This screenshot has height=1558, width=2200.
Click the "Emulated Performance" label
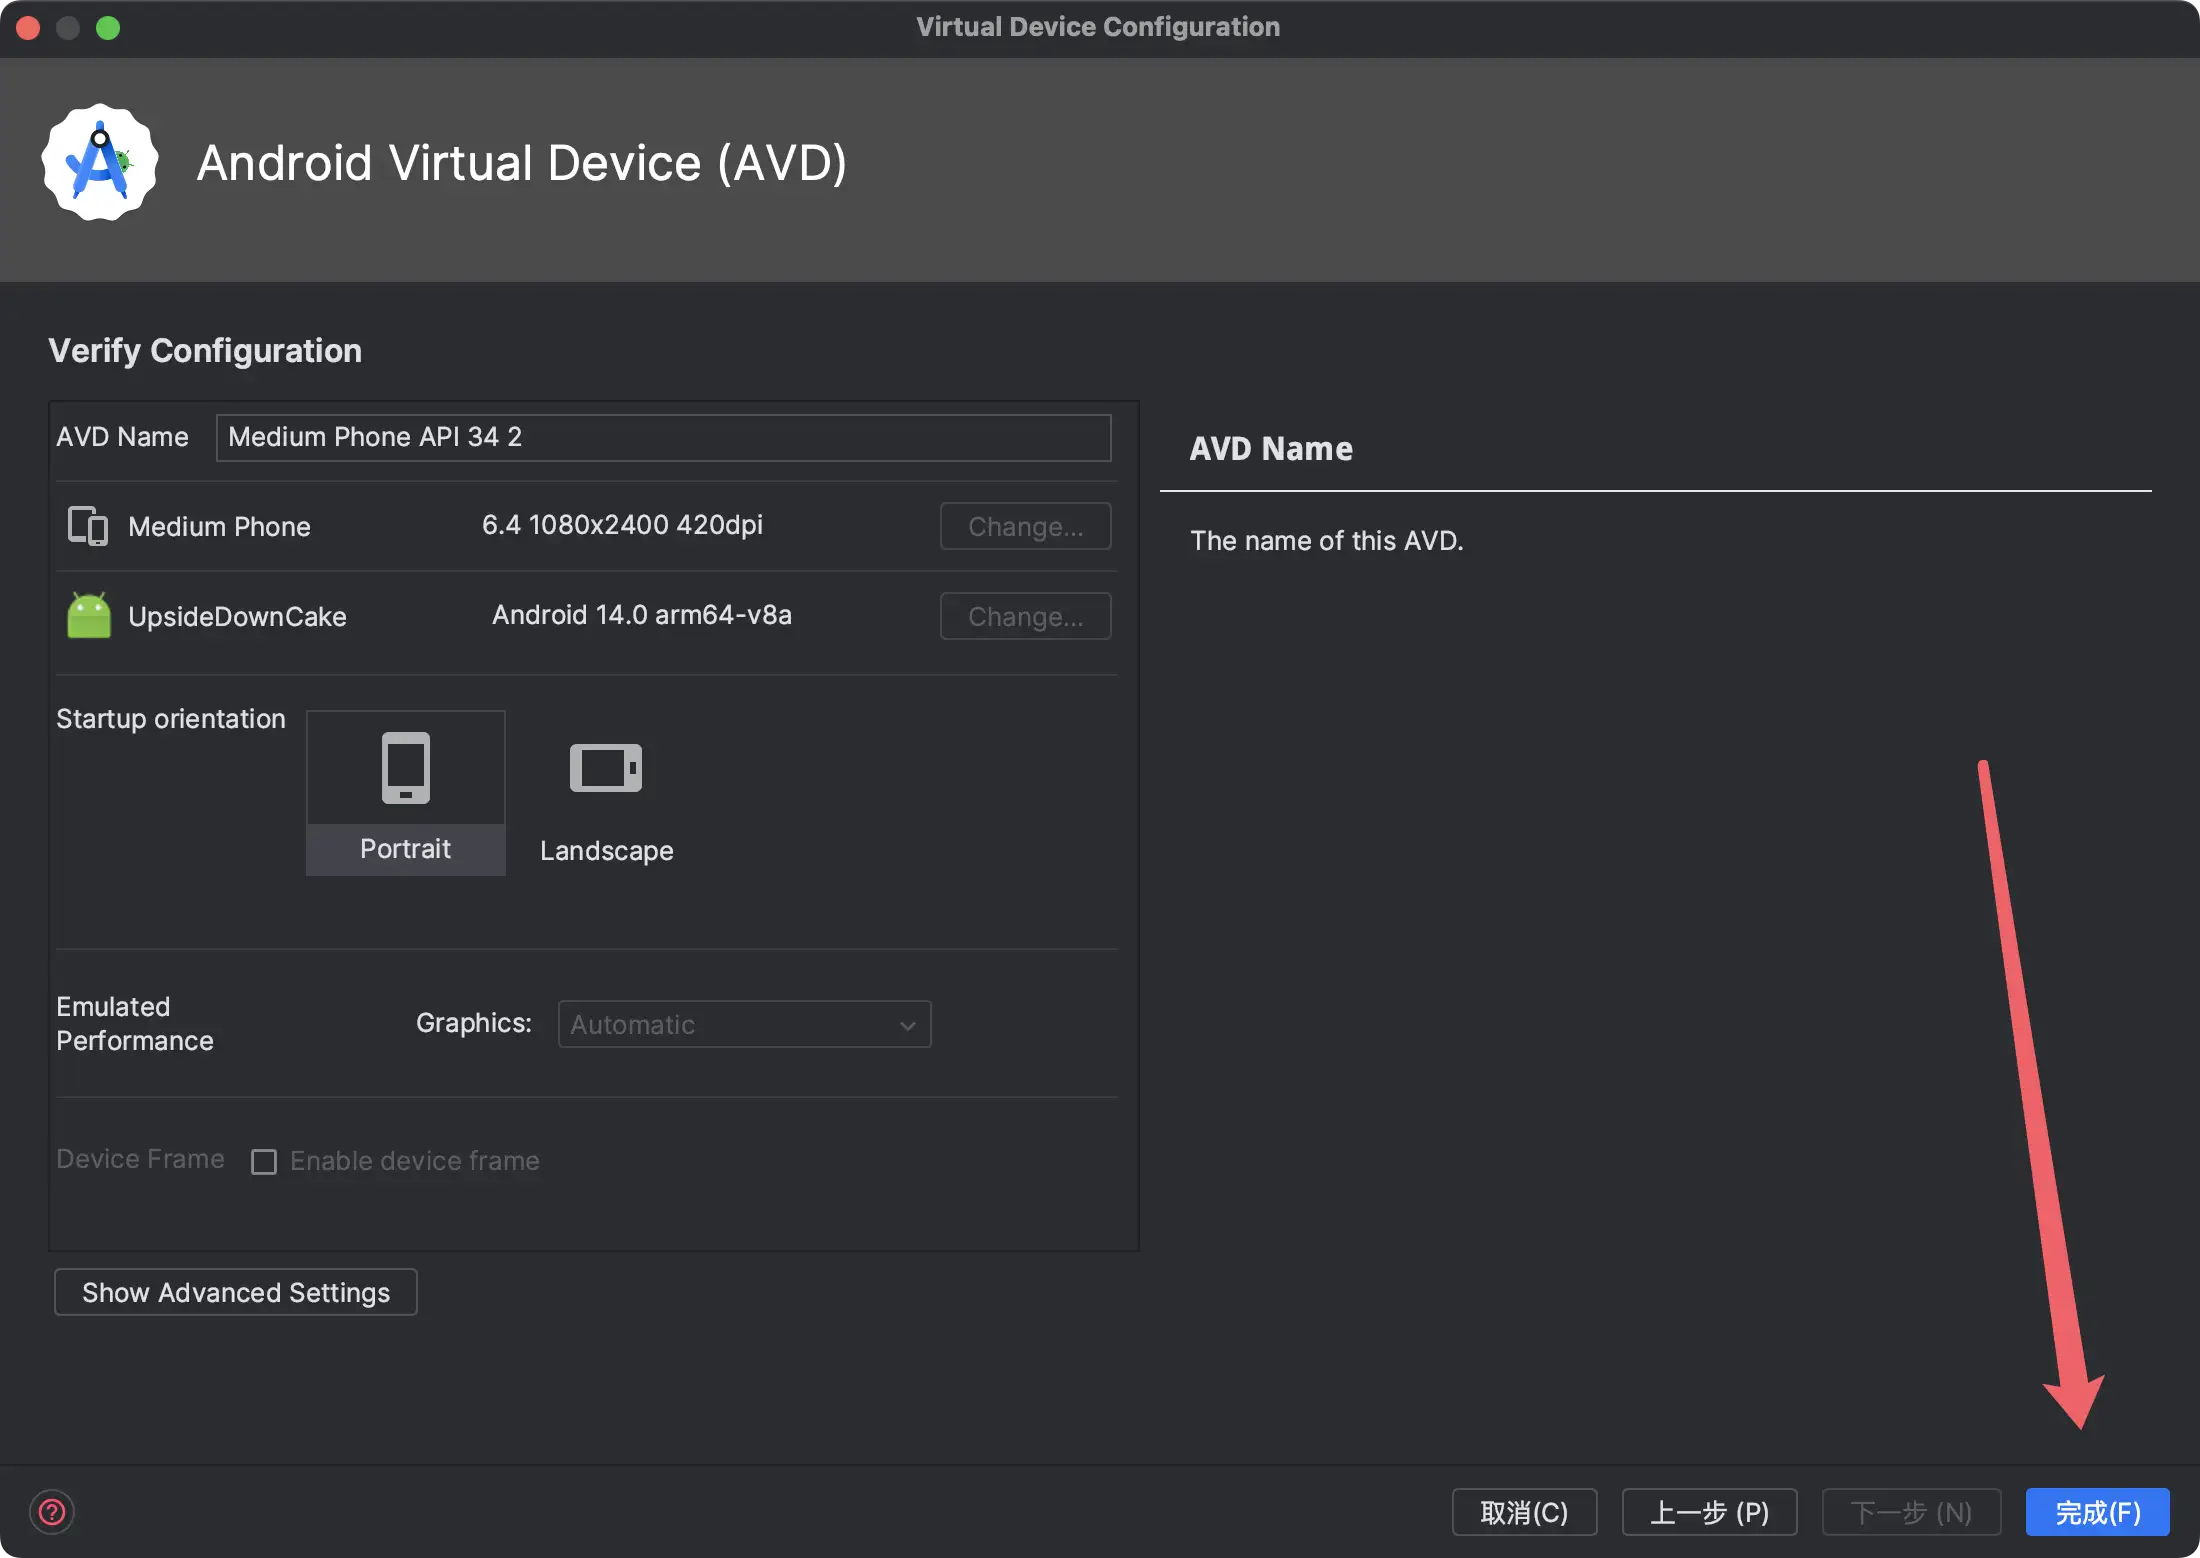[x=135, y=1024]
